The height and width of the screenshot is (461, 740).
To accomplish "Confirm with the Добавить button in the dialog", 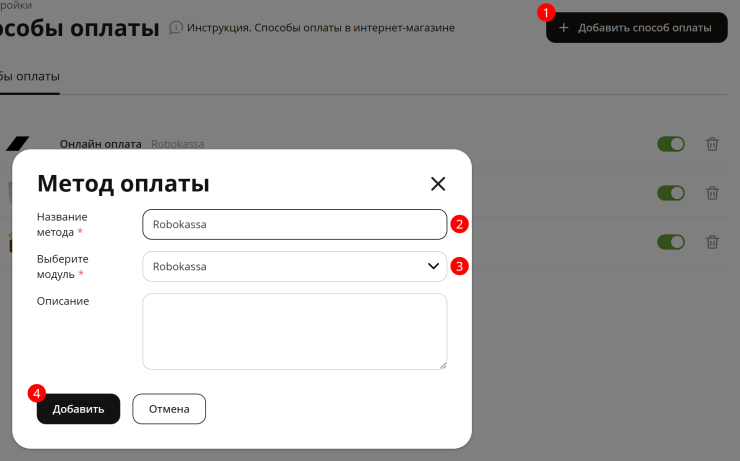I will [78, 409].
